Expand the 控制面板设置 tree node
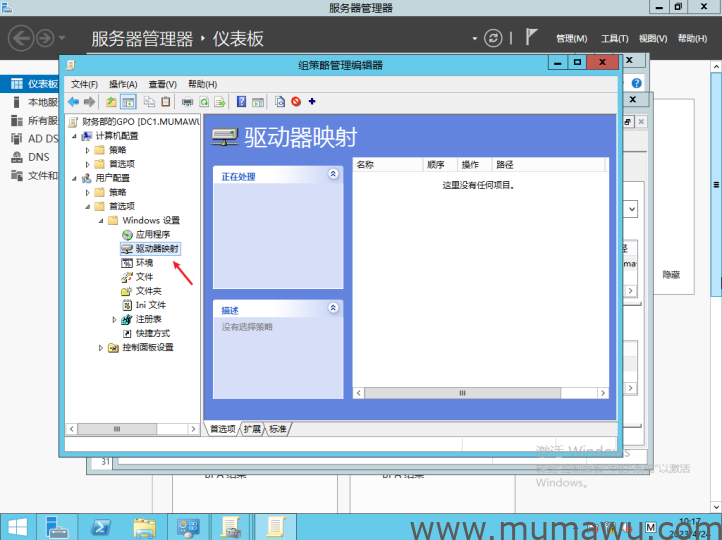 [x=101, y=347]
